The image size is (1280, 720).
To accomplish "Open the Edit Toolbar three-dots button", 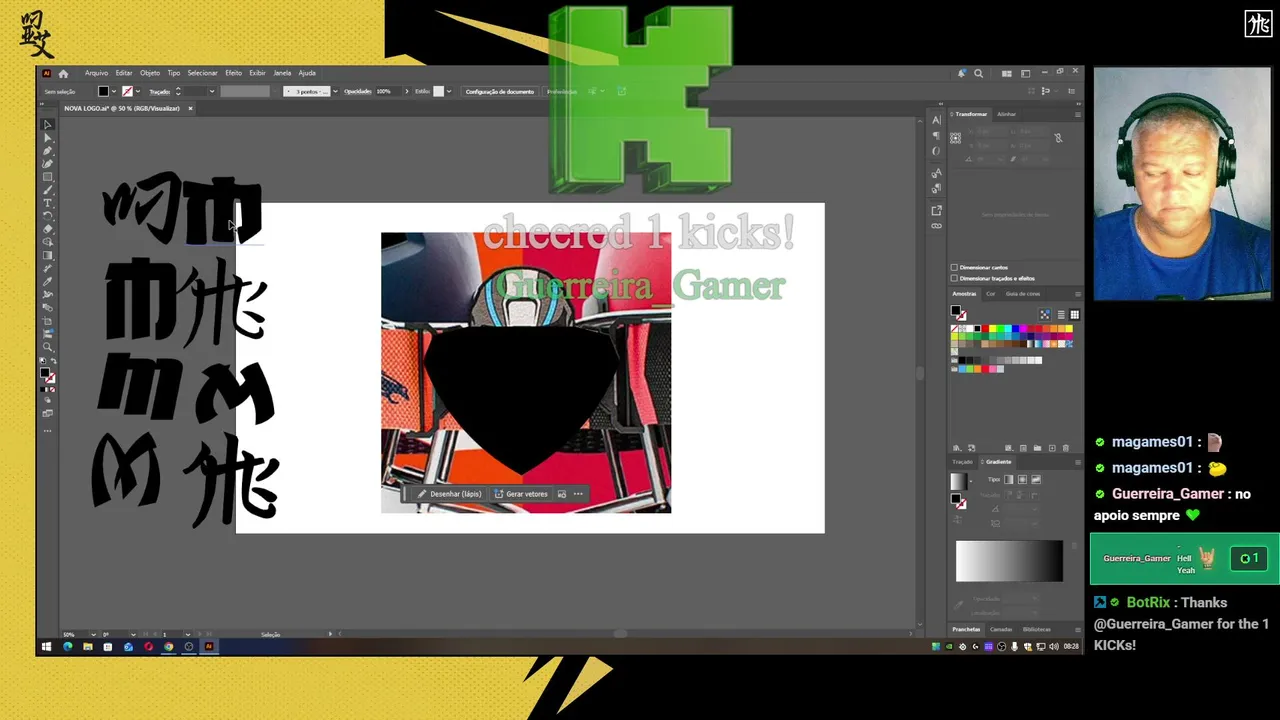I will [47, 431].
